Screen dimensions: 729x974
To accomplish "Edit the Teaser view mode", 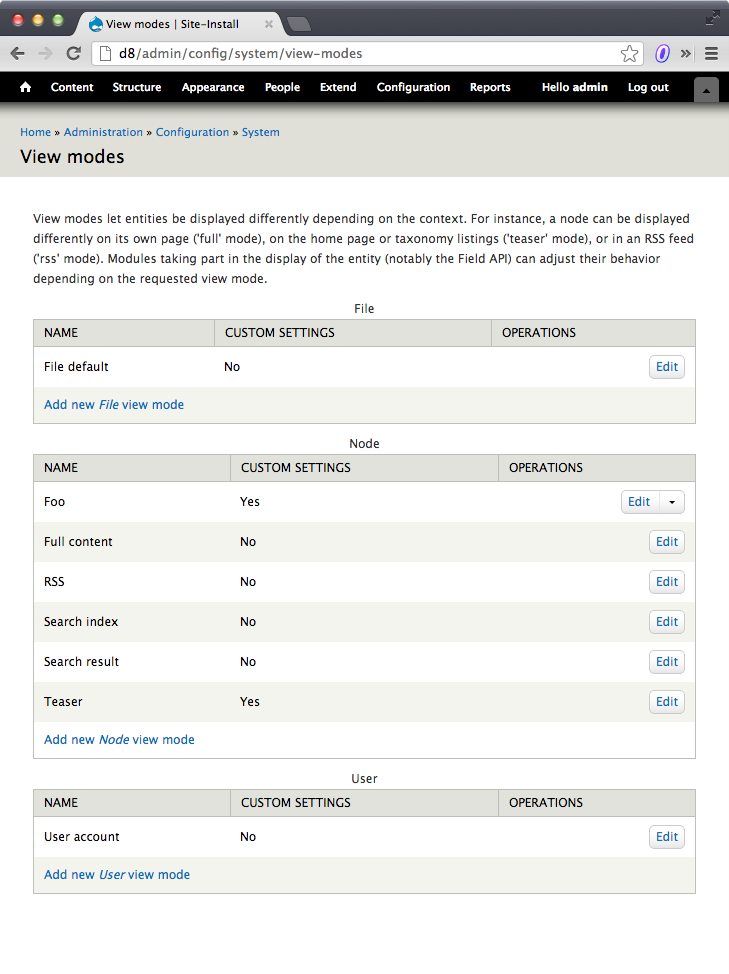I will pos(666,701).
